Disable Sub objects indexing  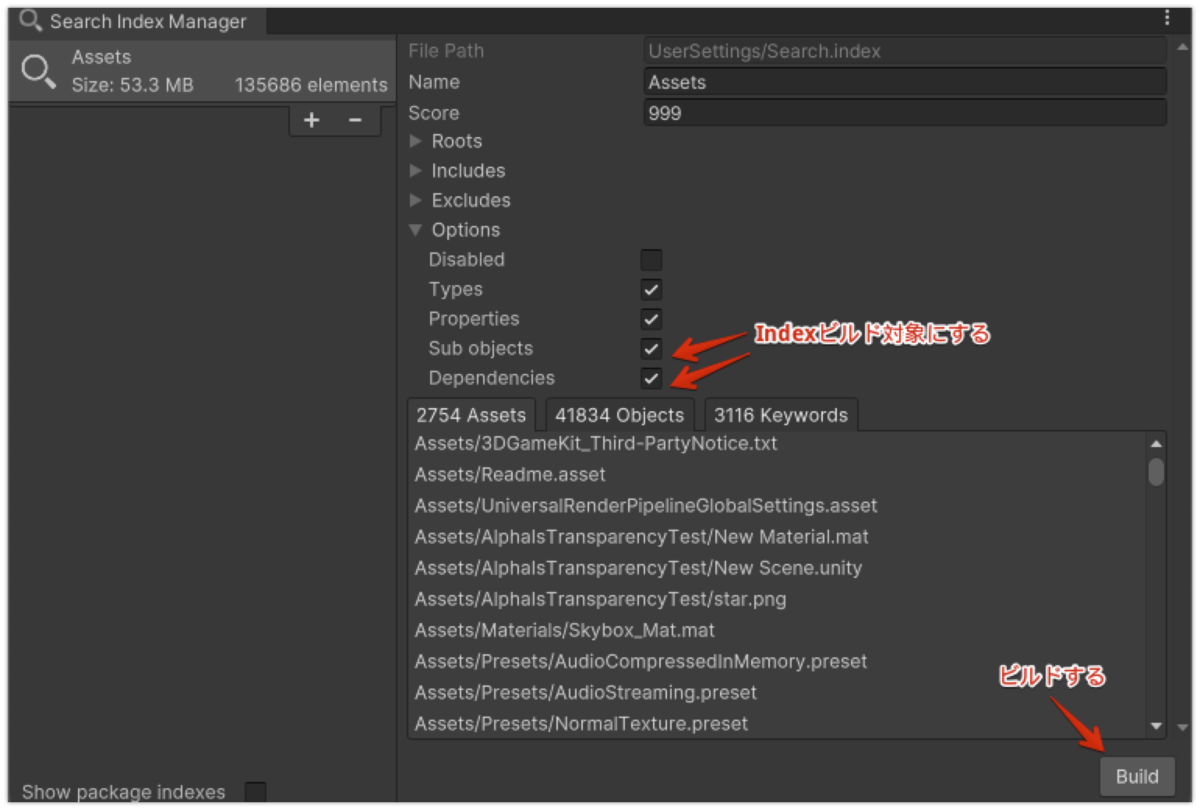pos(651,348)
